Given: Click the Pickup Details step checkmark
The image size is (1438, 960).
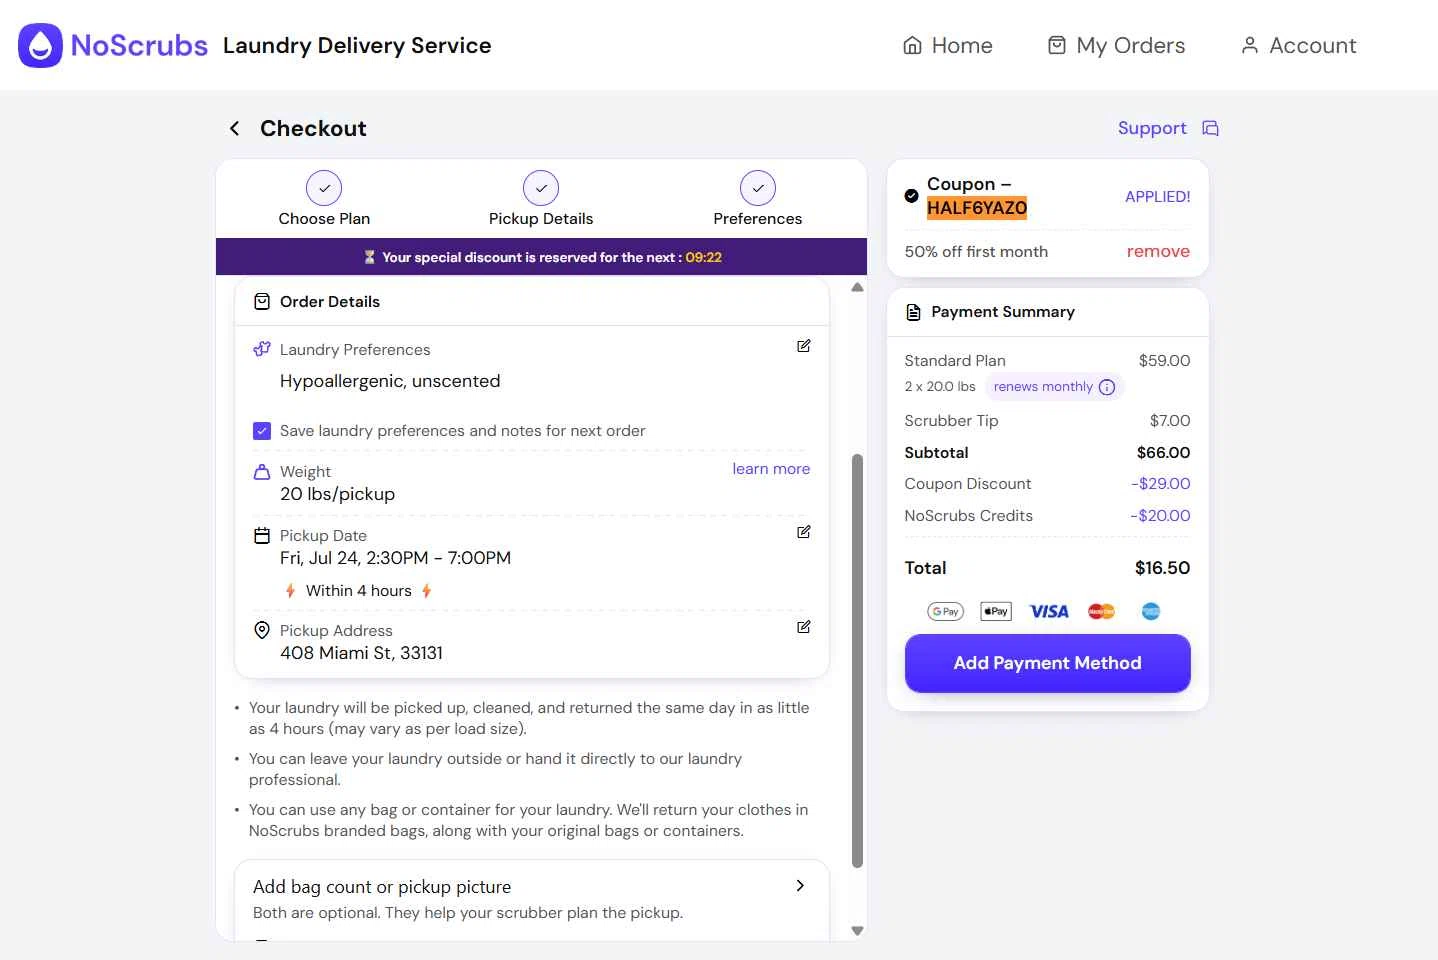Looking at the screenshot, I should pyautogui.click(x=541, y=188).
